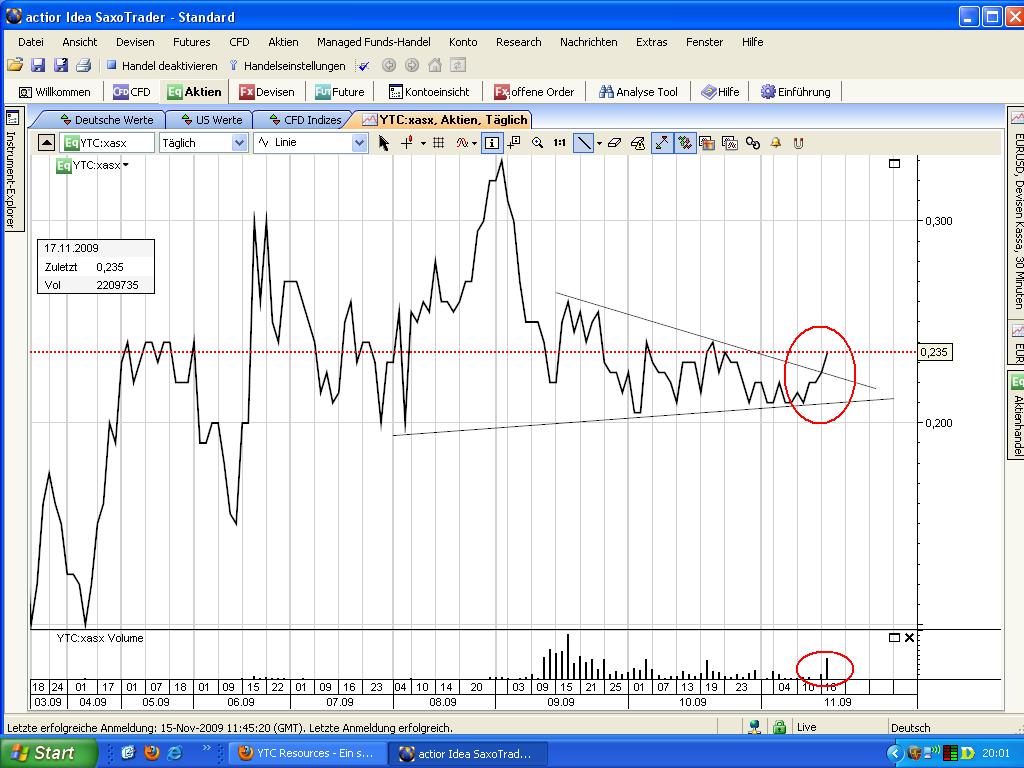Toggle chart gridlines on or off
The height and width of the screenshot is (768, 1024).
[x=437, y=143]
